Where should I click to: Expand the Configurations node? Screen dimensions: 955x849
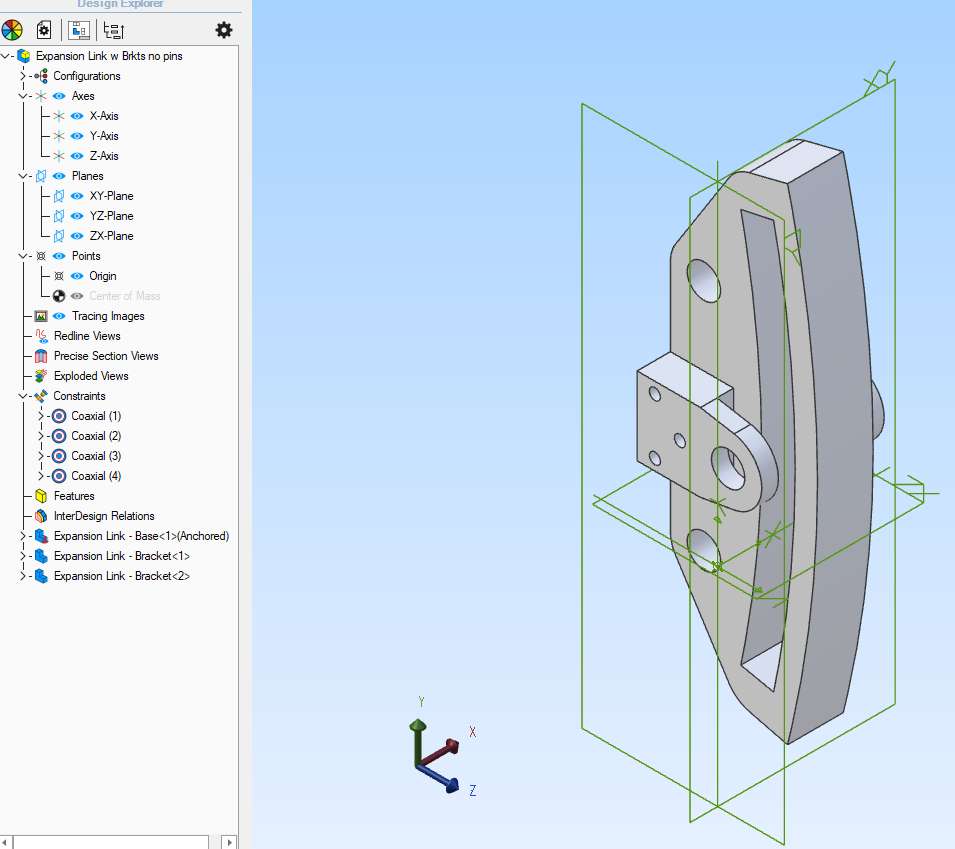23,76
